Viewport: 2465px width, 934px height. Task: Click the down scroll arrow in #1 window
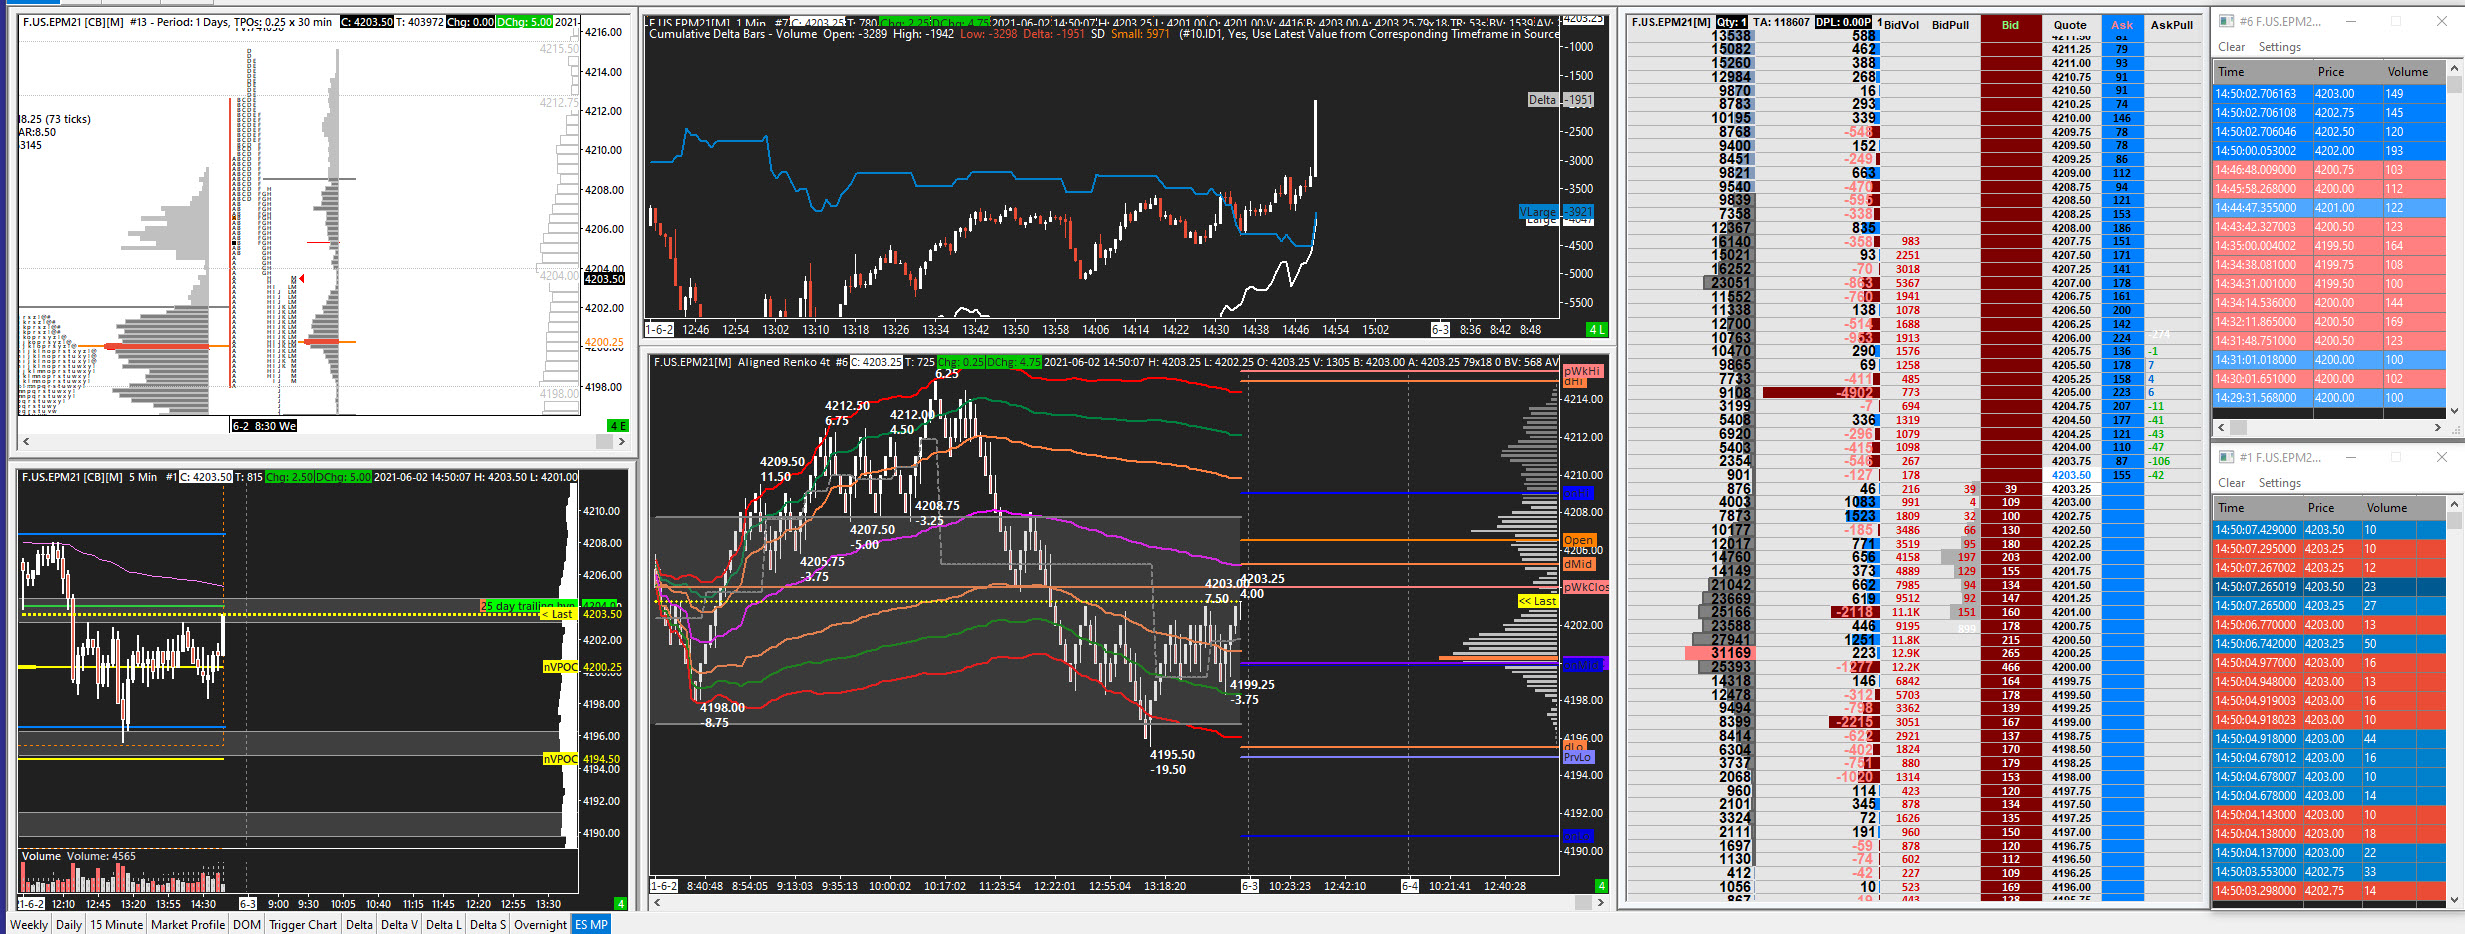(2454, 899)
